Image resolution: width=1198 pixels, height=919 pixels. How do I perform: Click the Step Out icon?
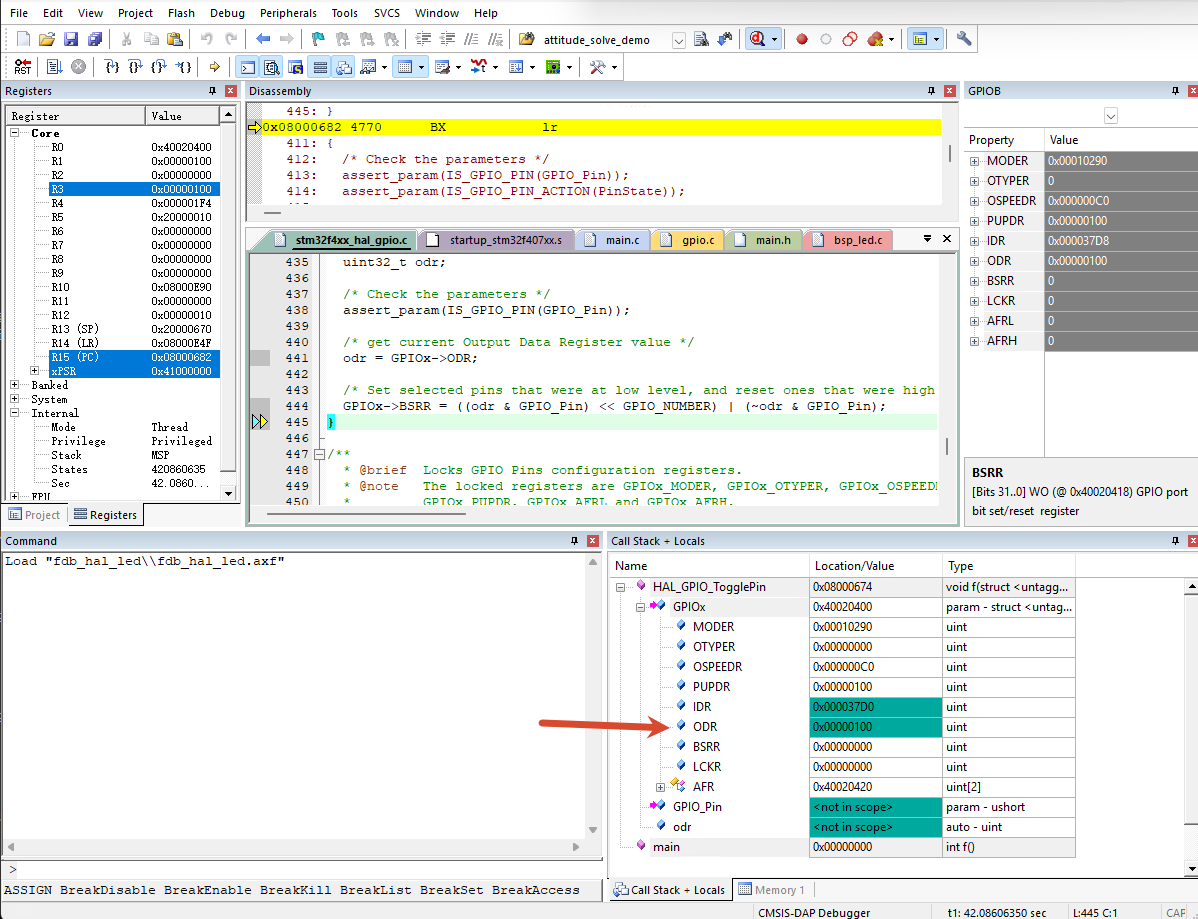(x=159, y=67)
